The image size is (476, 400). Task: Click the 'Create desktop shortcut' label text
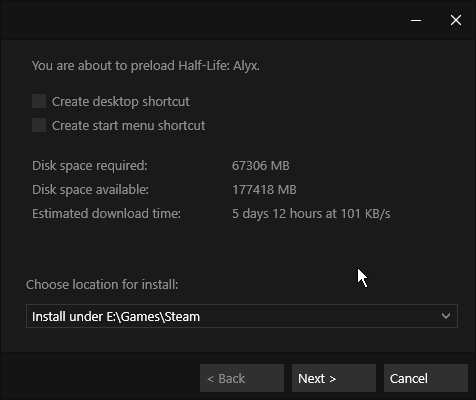pyautogui.click(x=121, y=101)
